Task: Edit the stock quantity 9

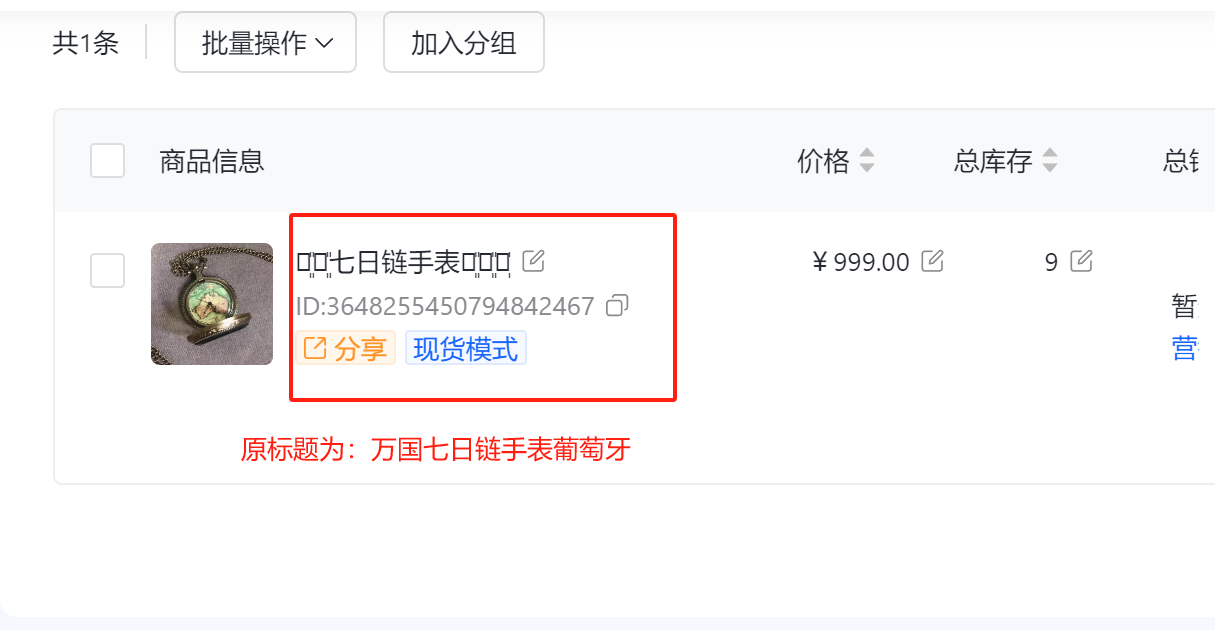Action: pos(1081,262)
